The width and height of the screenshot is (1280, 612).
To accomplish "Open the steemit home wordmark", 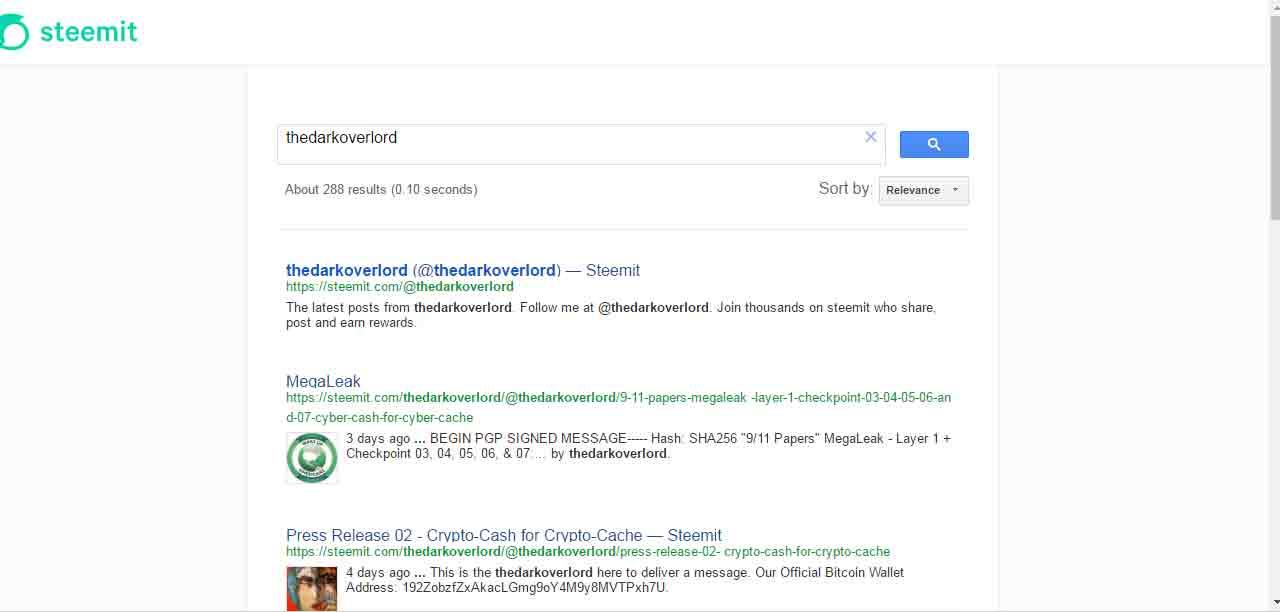I will tap(88, 32).
